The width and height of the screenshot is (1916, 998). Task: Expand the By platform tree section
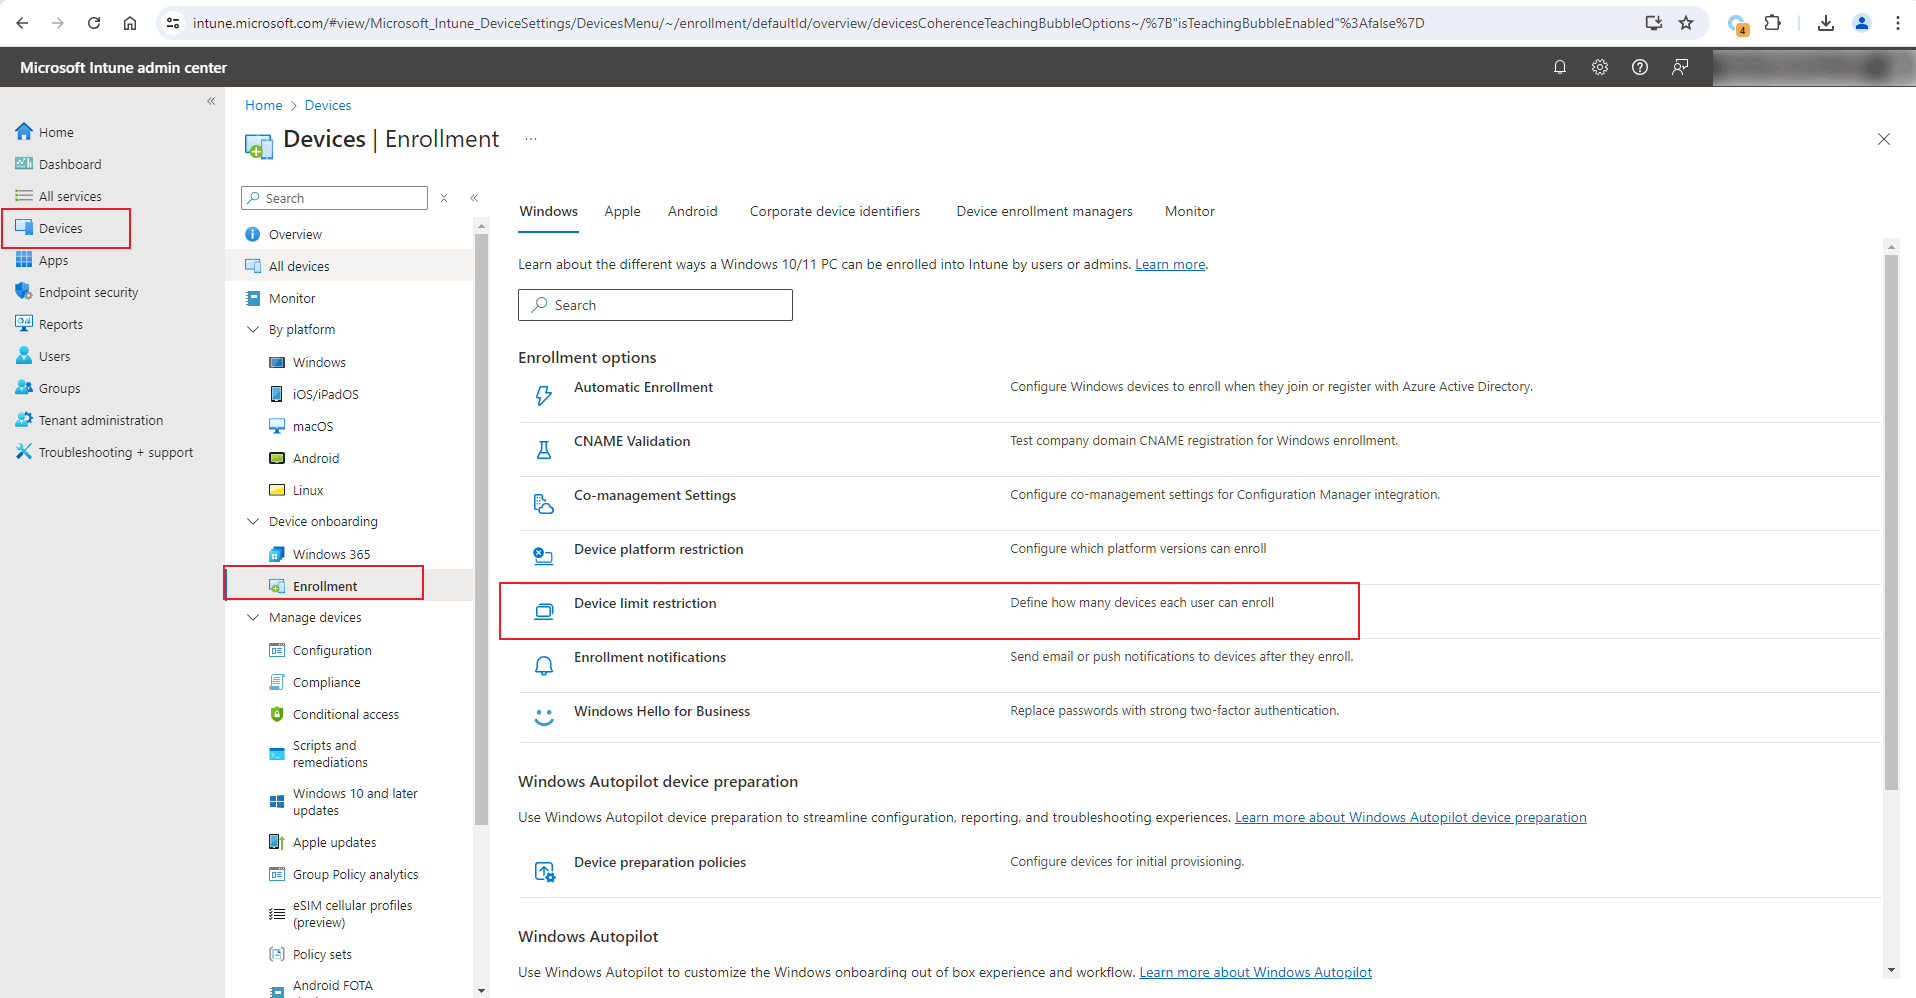click(253, 329)
